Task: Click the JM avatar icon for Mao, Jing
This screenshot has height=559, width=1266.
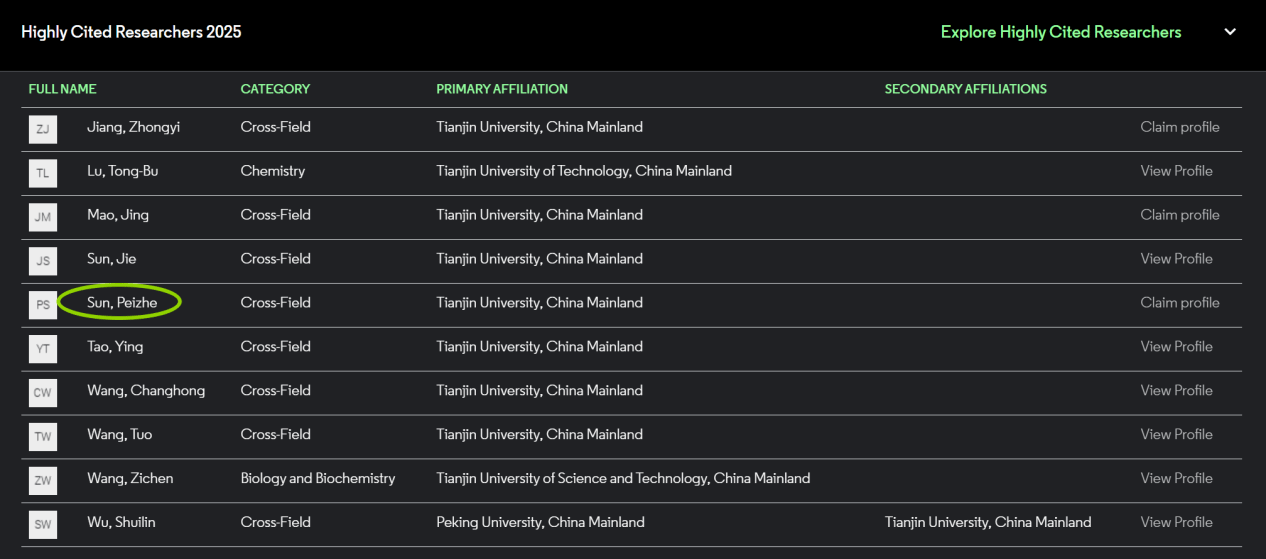Action: coord(42,217)
